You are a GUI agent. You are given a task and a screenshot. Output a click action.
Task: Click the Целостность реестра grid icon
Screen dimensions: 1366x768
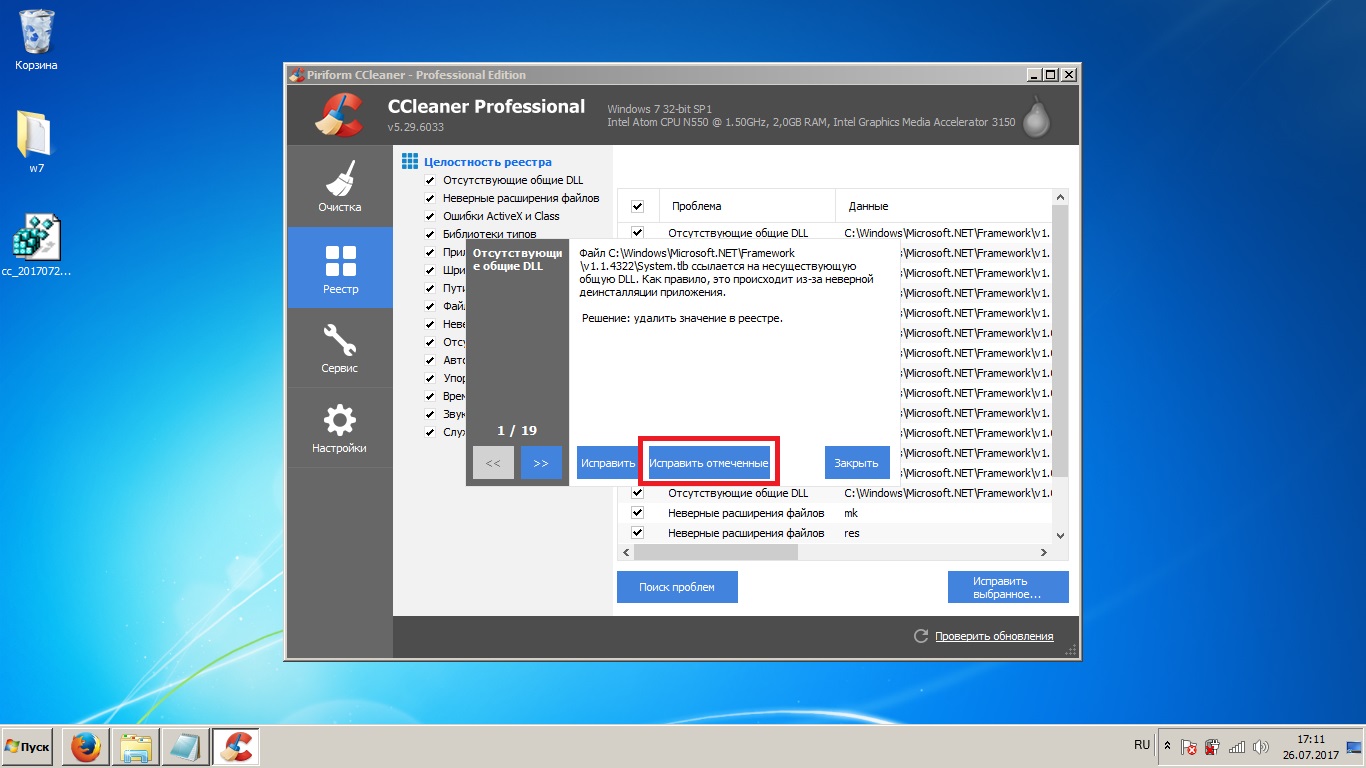[409, 161]
